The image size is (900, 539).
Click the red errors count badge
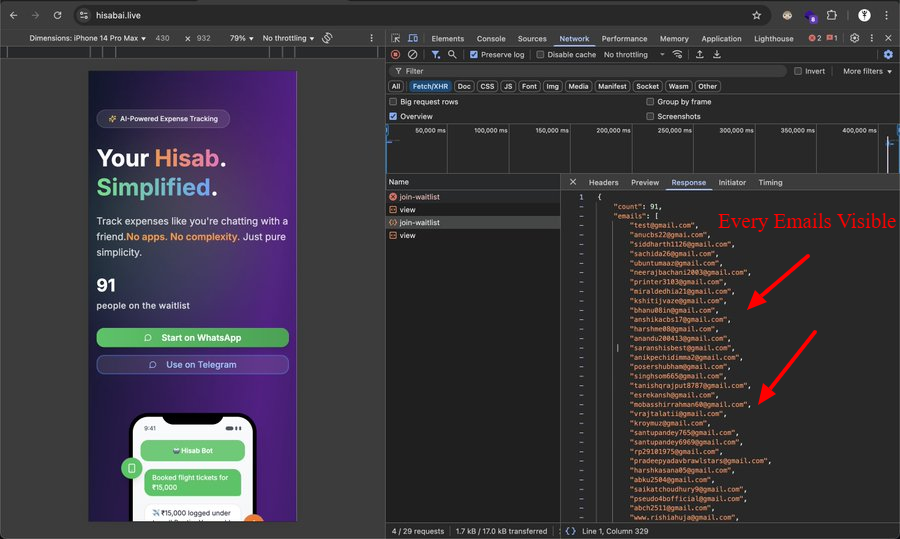click(814, 38)
